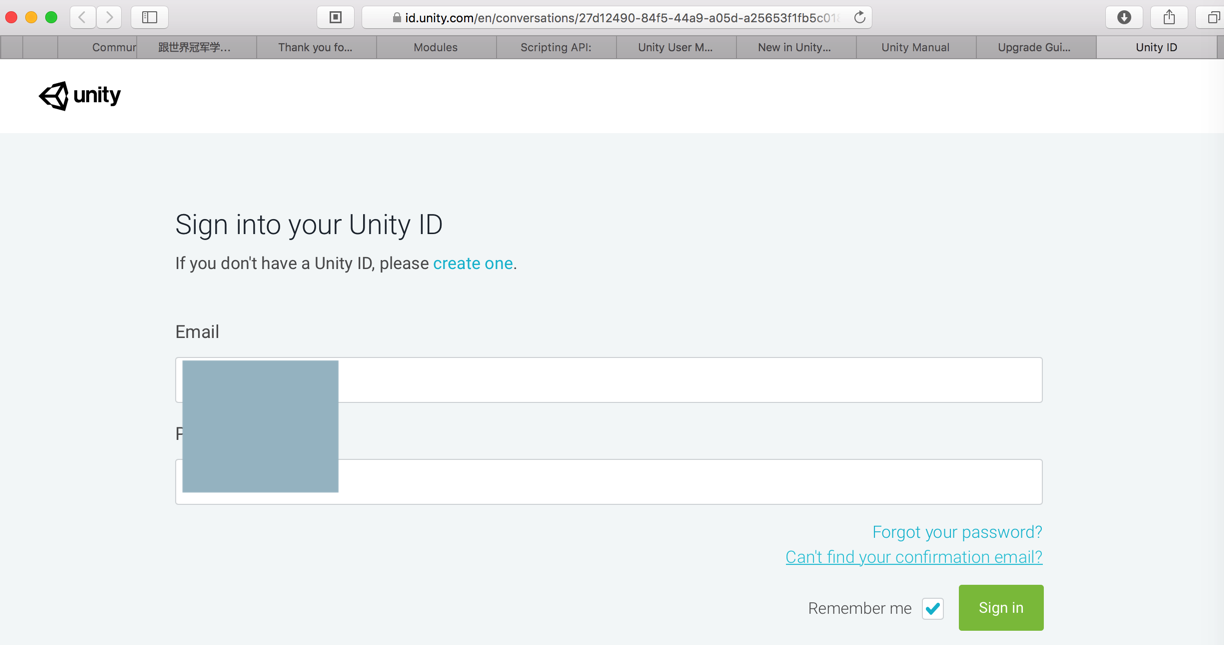Go forward with Safari forward arrow
Image resolution: width=1224 pixels, height=645 pixels.
tap(110, 17)
